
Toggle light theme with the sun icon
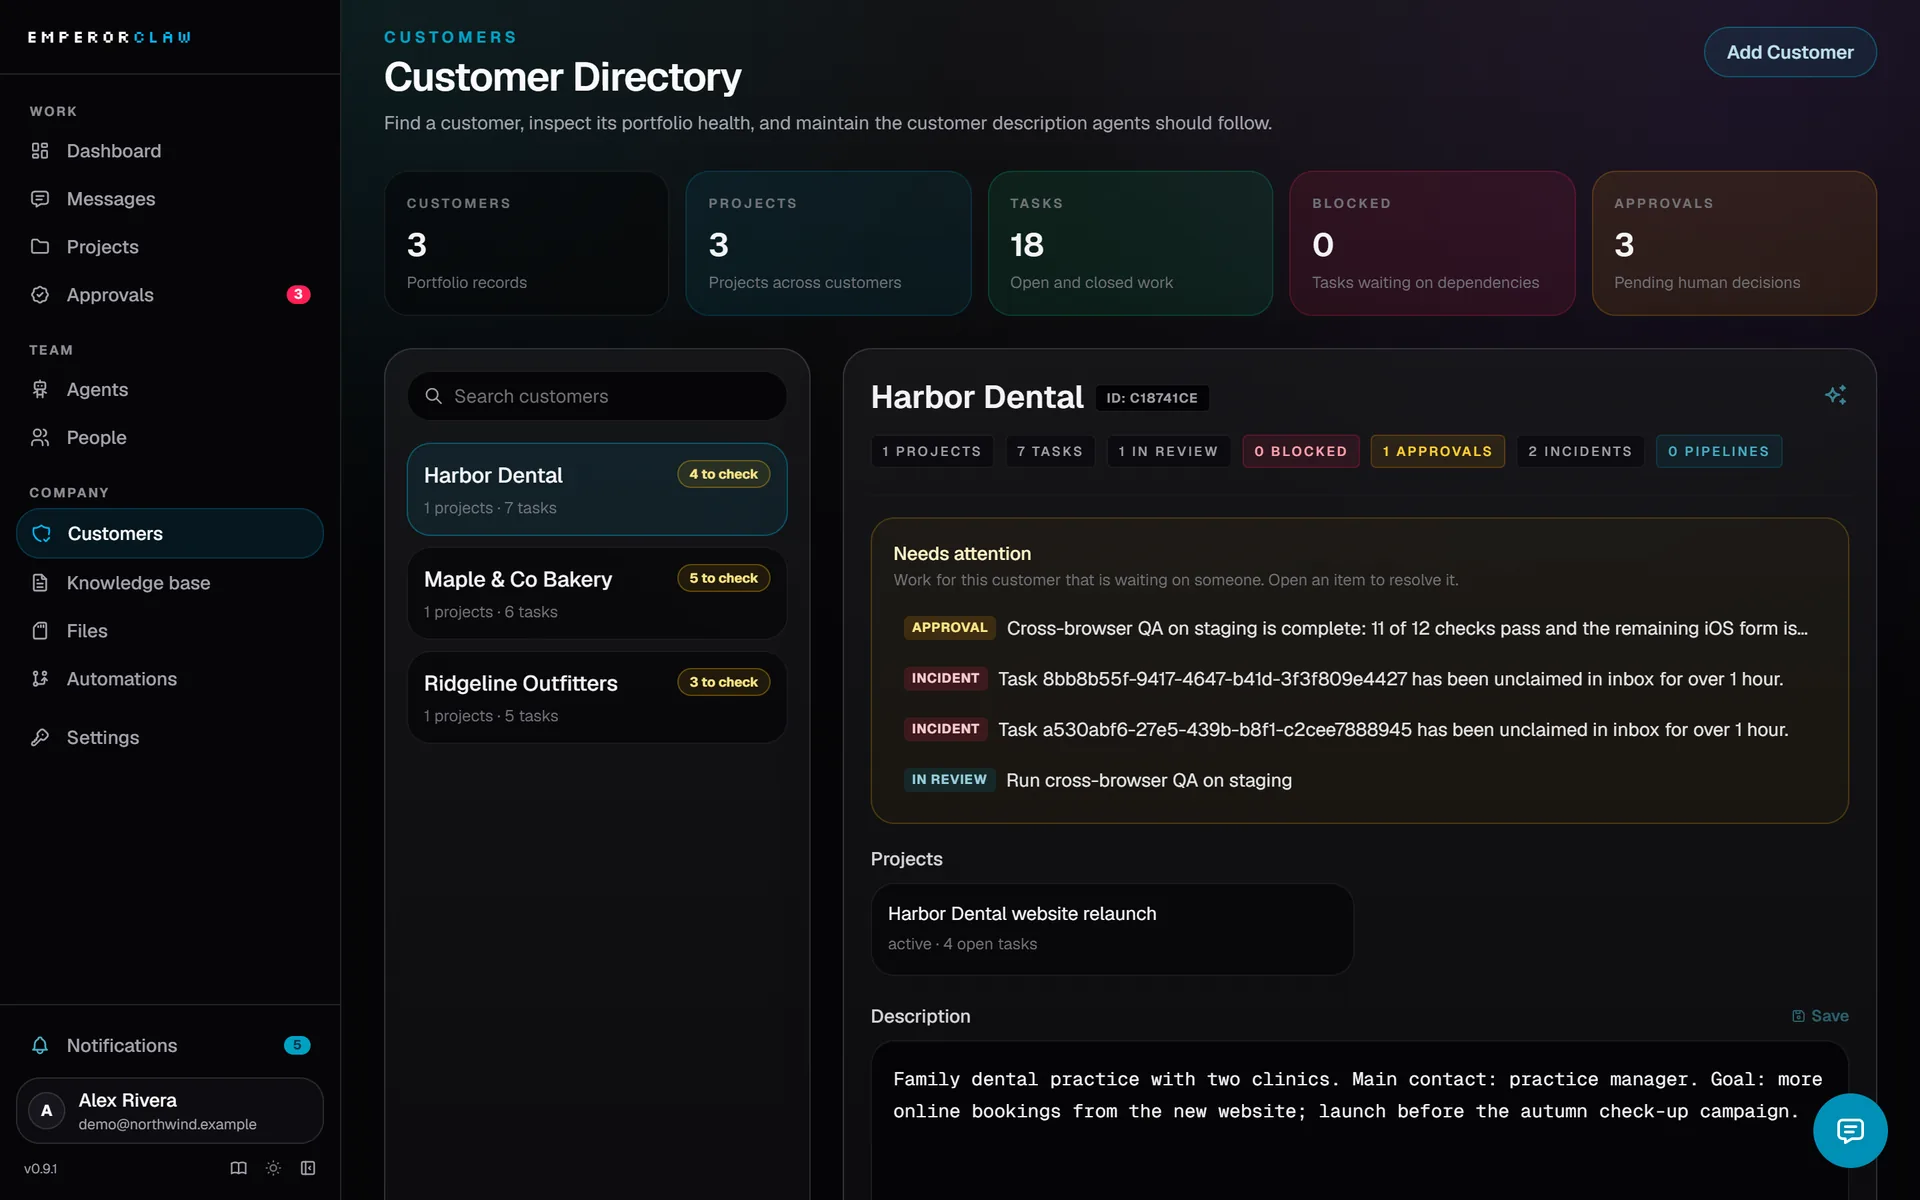pos(273,1168)
